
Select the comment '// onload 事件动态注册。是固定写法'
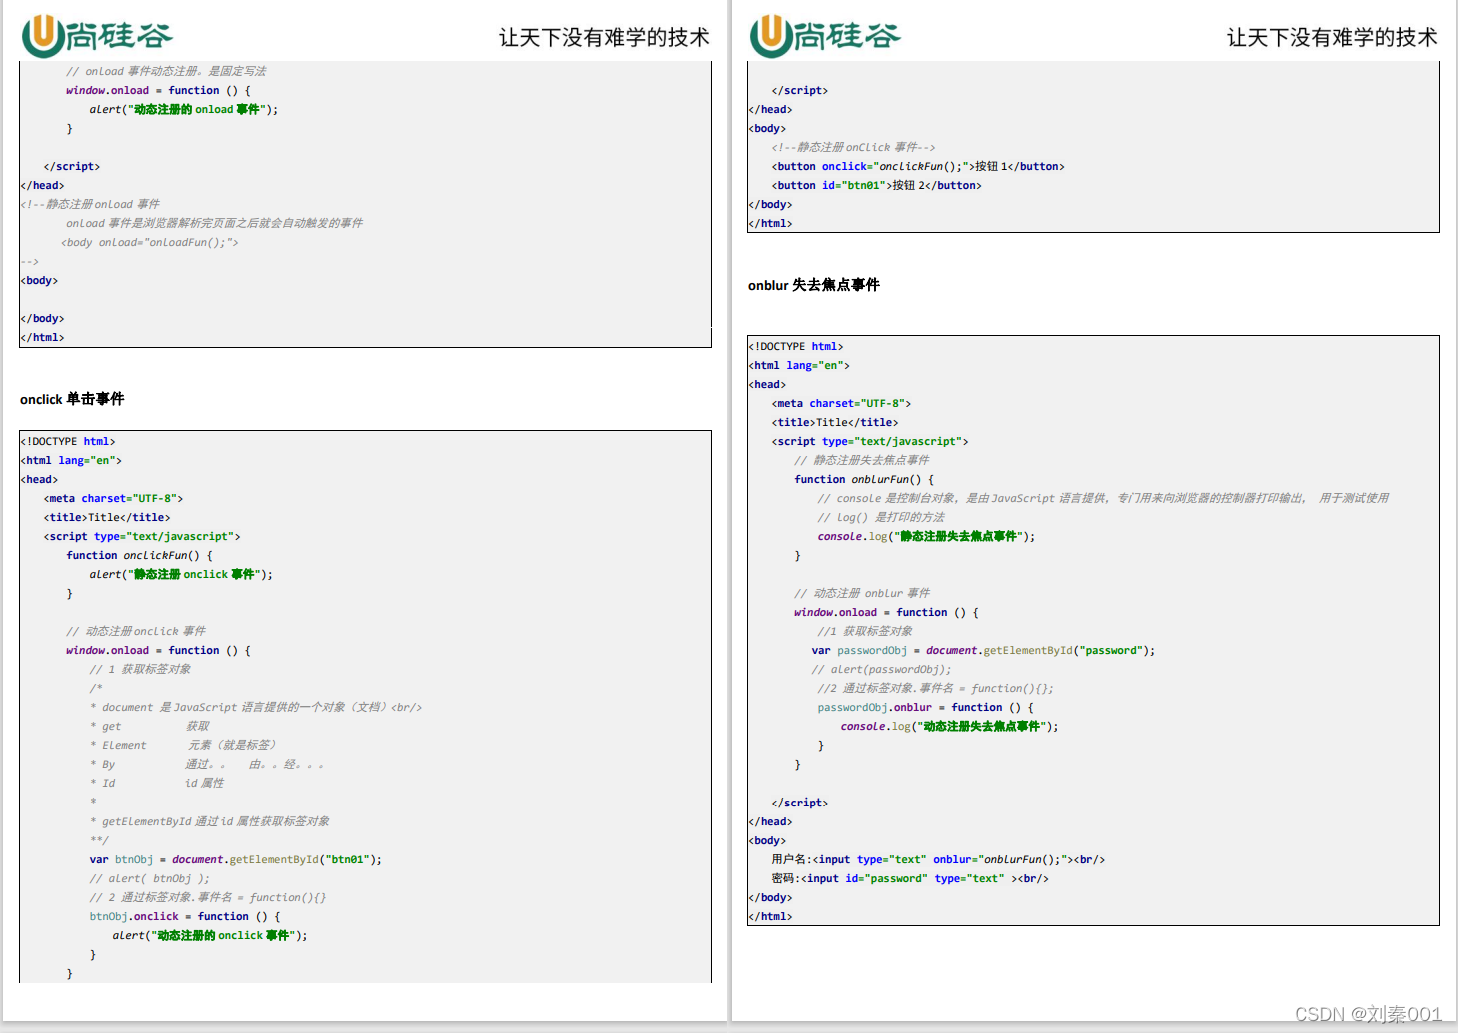point(166,71)
